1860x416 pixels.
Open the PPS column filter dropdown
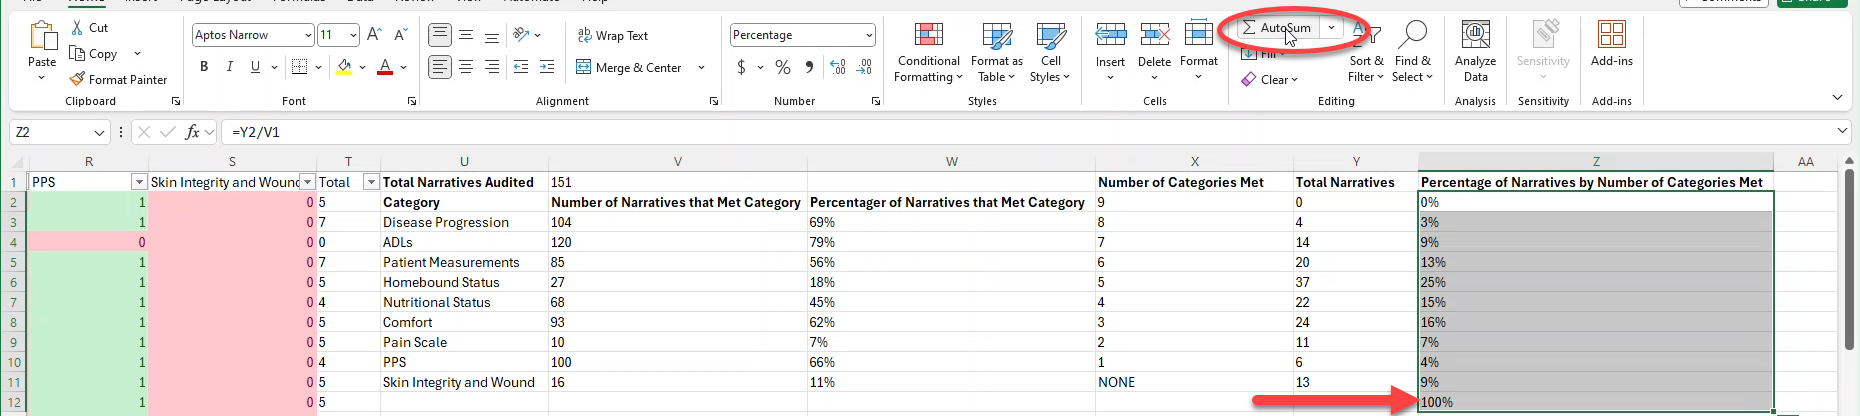(x=139, y=182)
